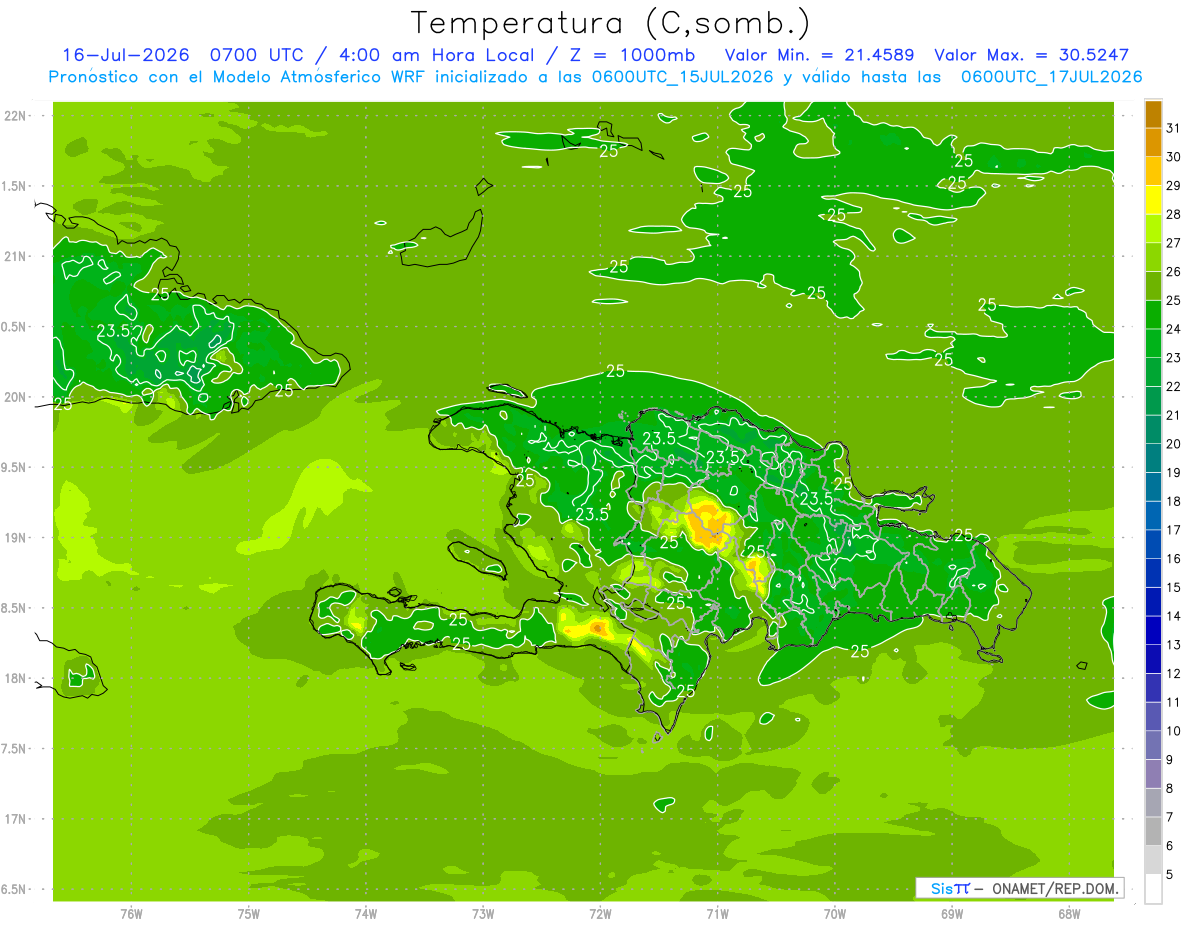Pick the legend swatch between 30 and 31
1200x927 pixels.
(x=1153, y=143)
